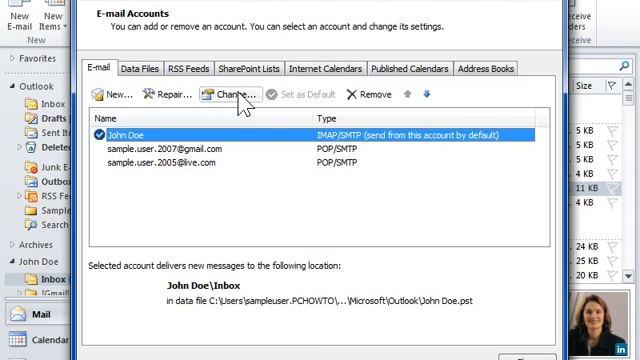Image resolution: width=640 pixels, height=360 pixels.
Task: Click New E-mail in the Outlook ribbon
Action: pos(19,16)
